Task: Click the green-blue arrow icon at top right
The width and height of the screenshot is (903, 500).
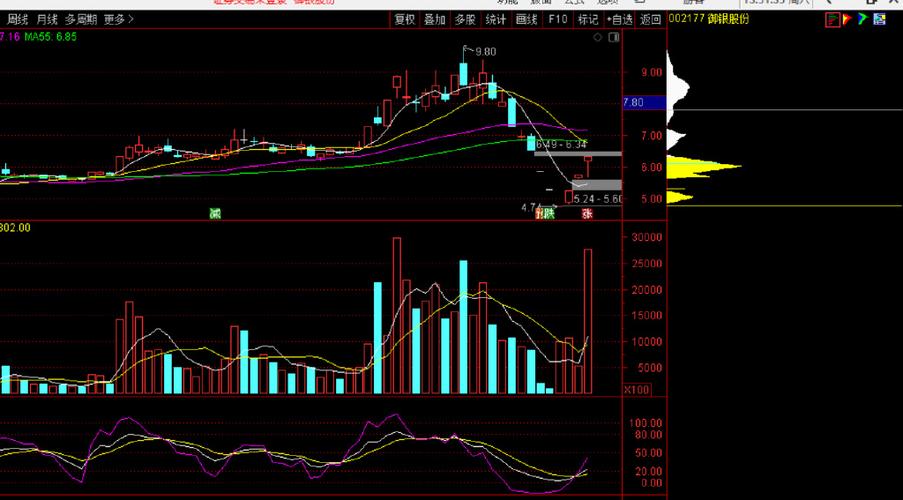Action: (863, 20)
